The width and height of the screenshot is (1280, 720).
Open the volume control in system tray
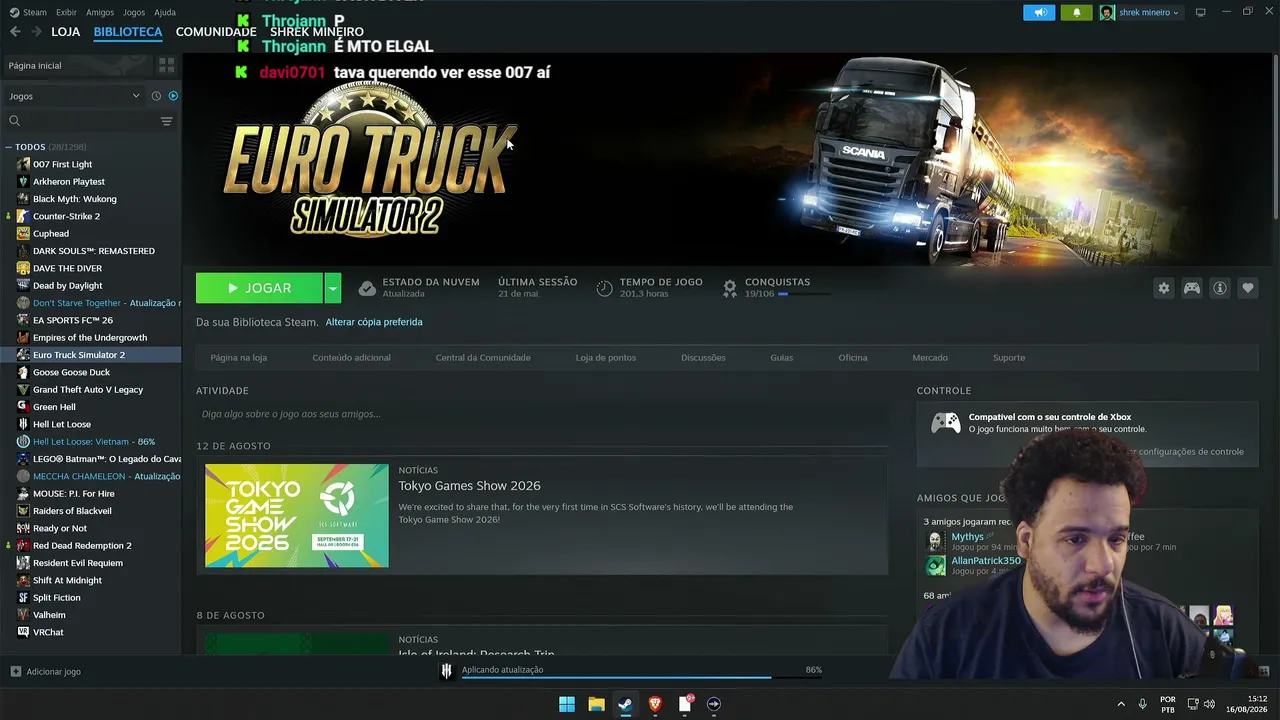(x=1209, y=704)
